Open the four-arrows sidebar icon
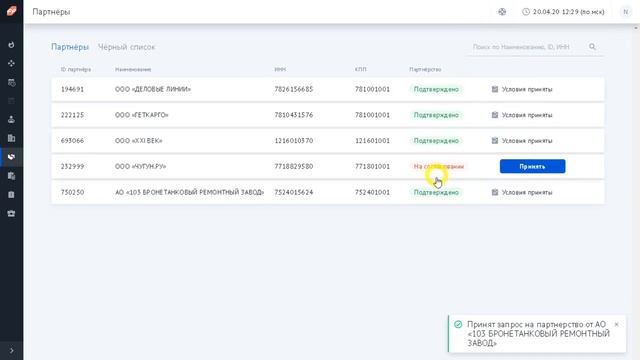 point(11,63)
